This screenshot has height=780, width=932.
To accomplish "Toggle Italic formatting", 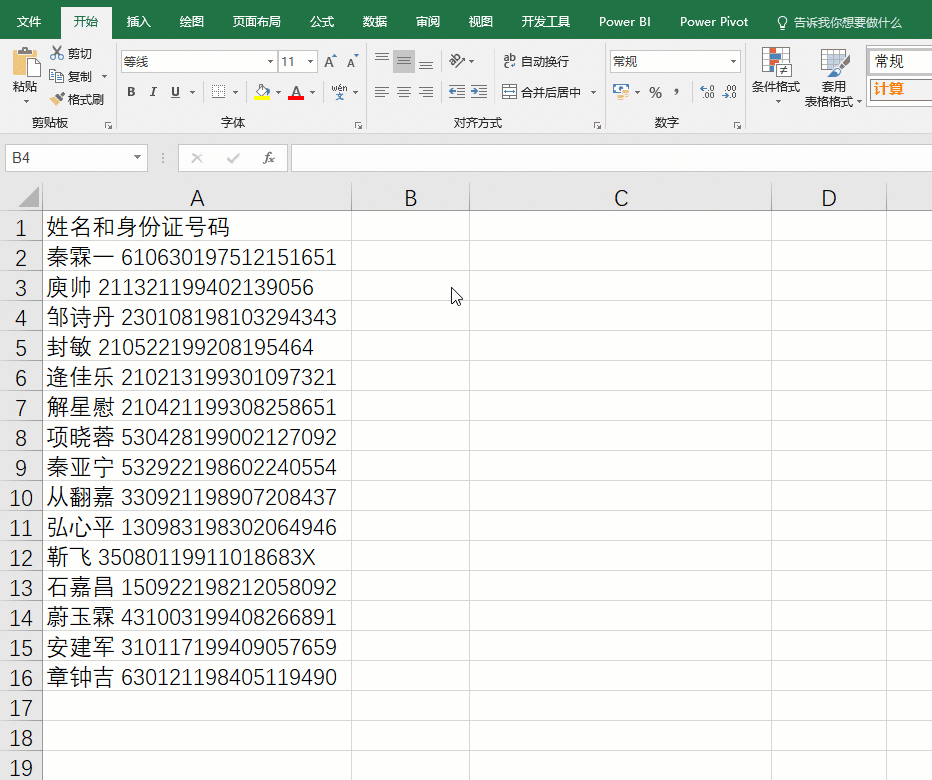I will pyautogui.click(x=153, y=92).
